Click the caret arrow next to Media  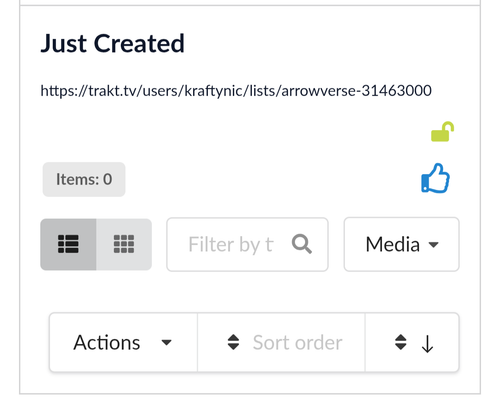[x=433, y=245]
